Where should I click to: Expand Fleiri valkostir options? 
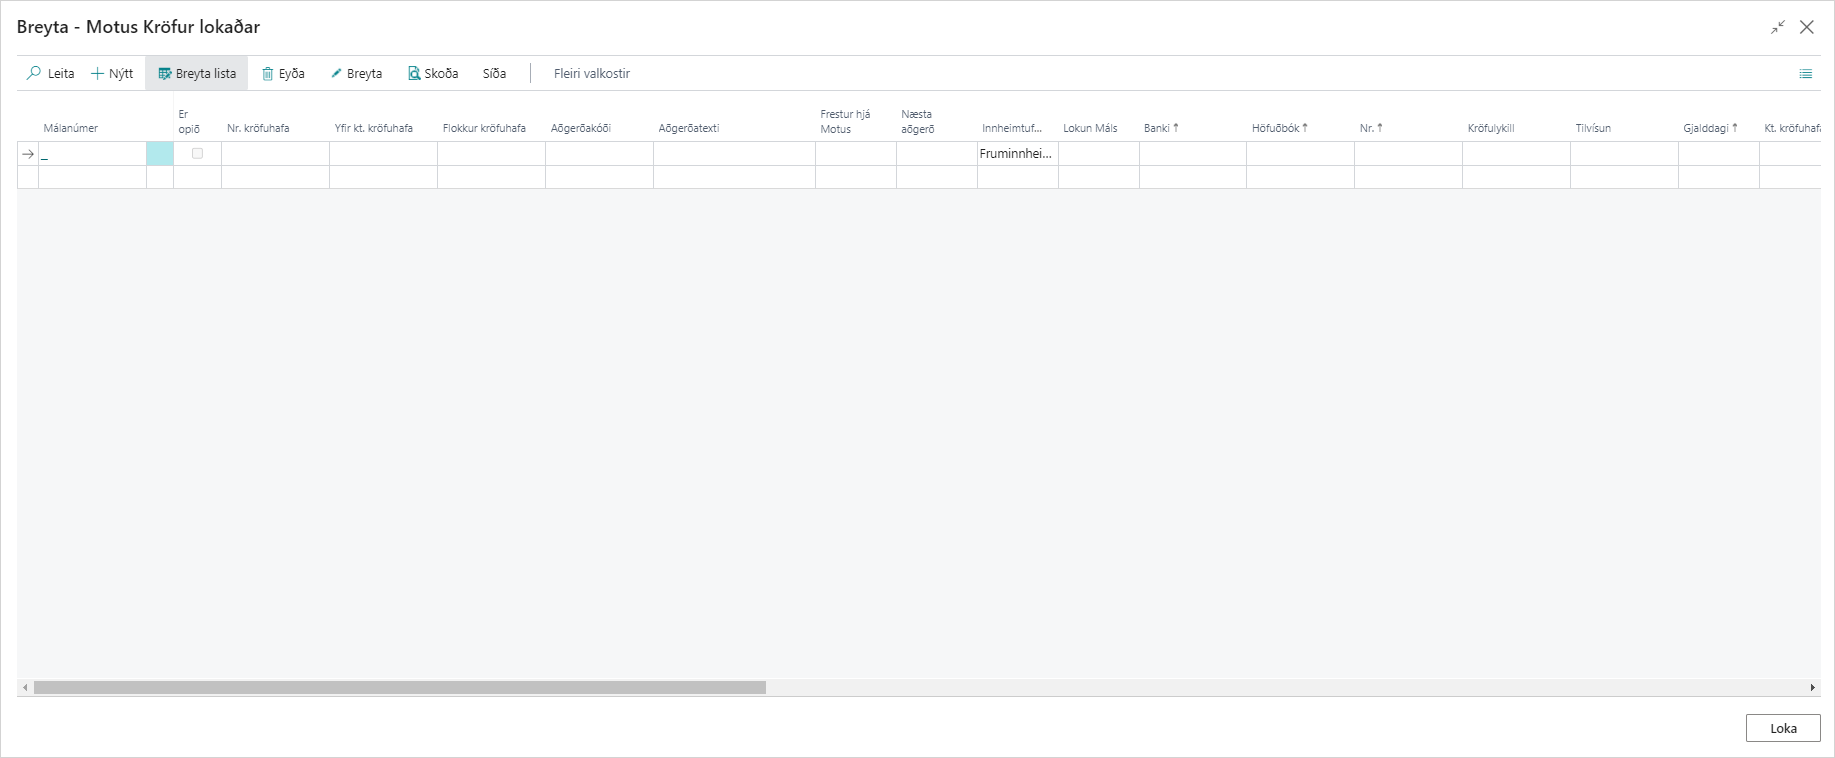click(591, 74)
